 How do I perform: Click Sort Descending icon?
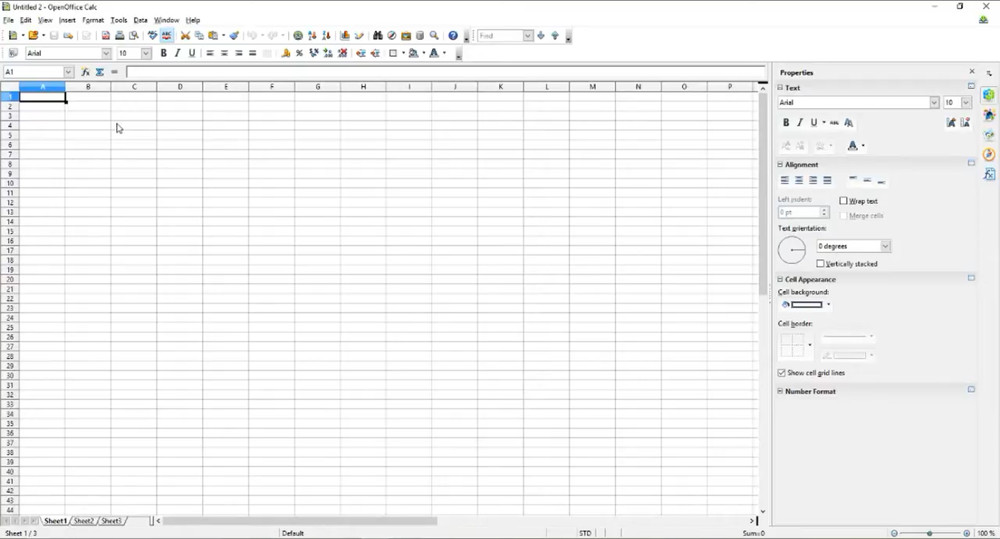[x=326, y=36]
